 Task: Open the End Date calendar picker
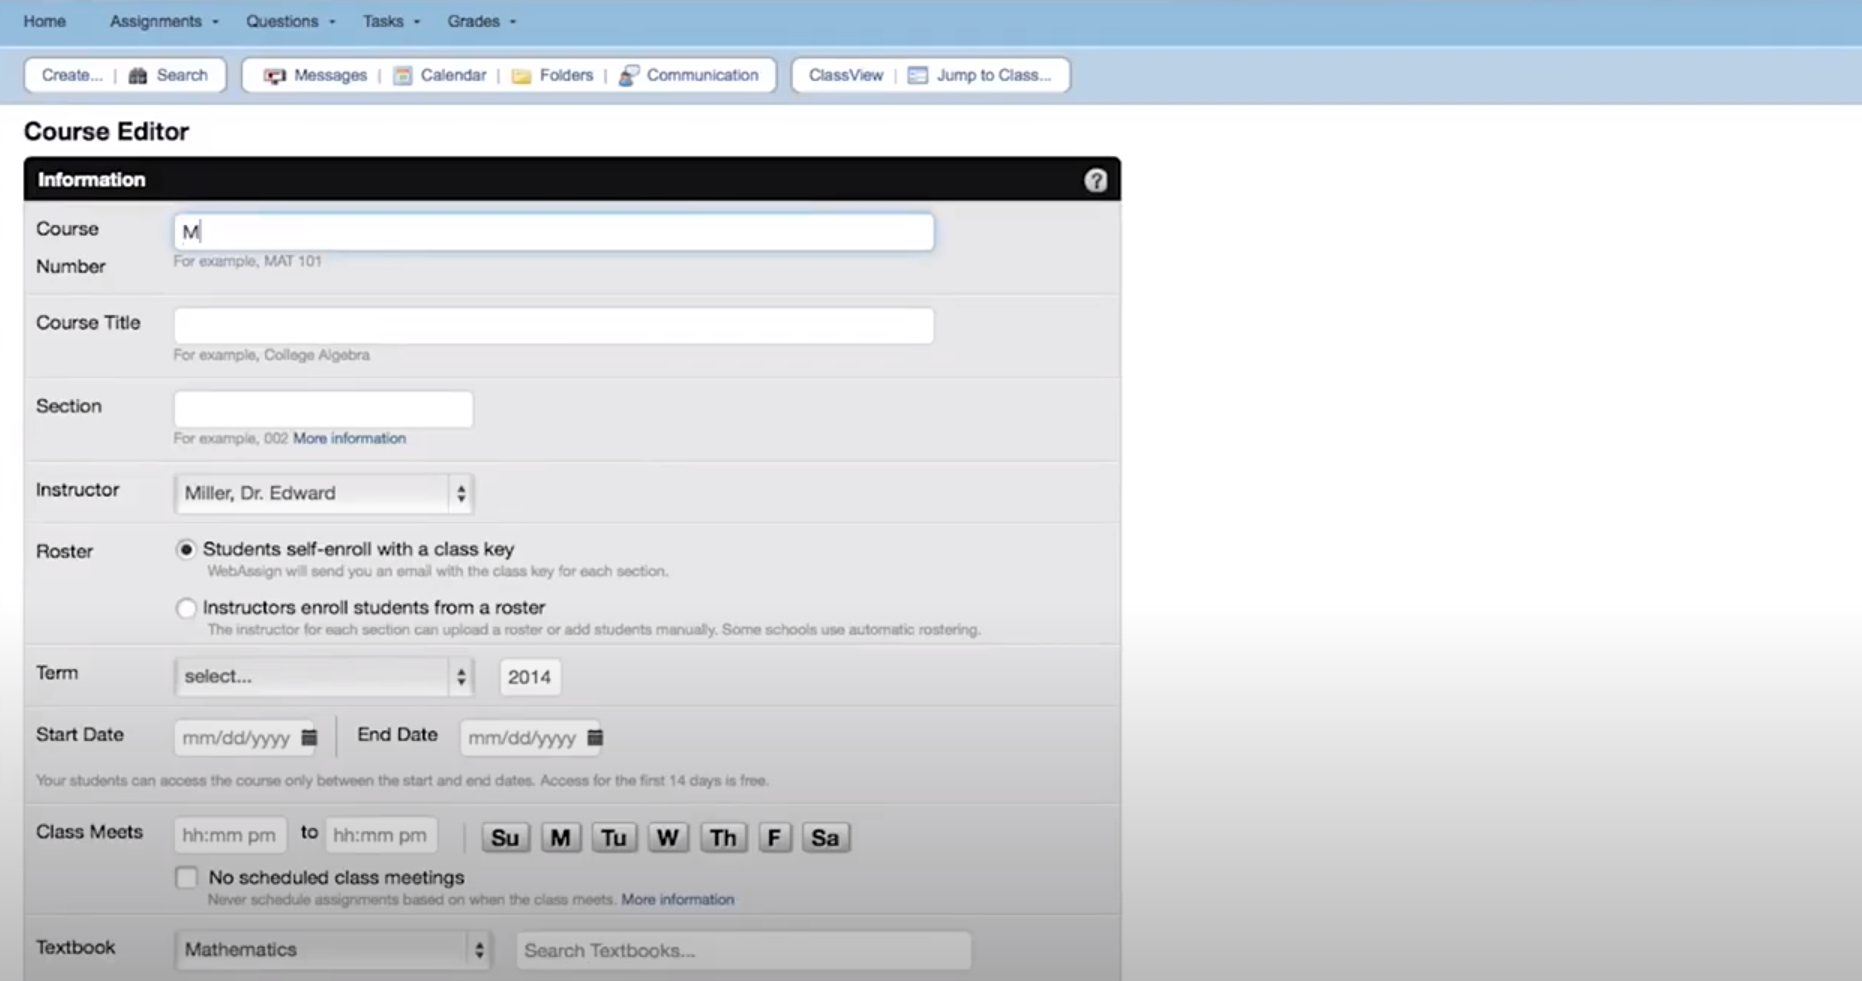pyautogui.click(x=595, y=738)
